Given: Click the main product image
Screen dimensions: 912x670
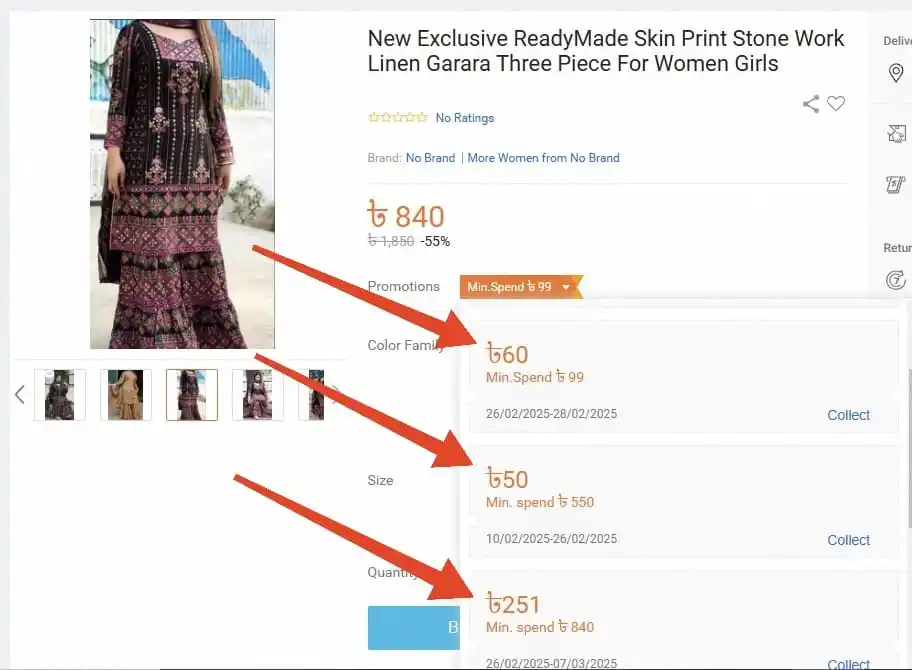Looking at the screenshot, I should [x=182, y=184].
